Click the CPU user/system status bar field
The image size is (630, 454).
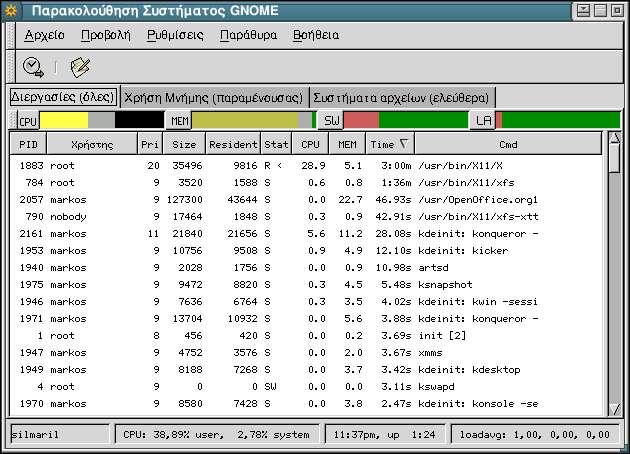pyautogui.click(x=217, y=435)
